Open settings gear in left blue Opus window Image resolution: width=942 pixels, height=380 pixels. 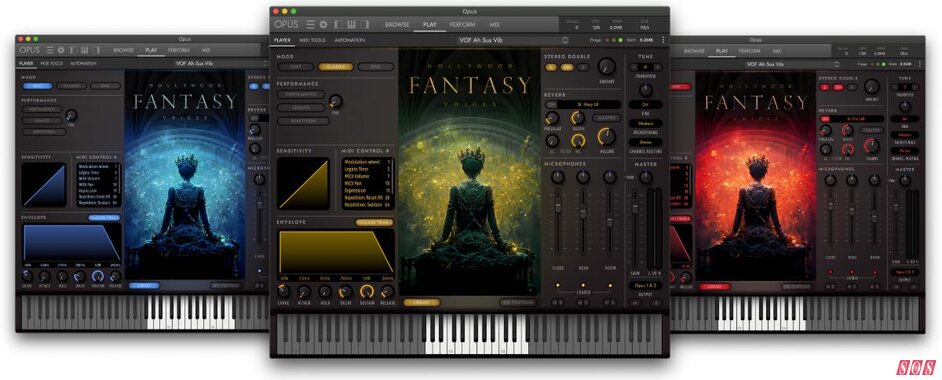pos(60,50)
